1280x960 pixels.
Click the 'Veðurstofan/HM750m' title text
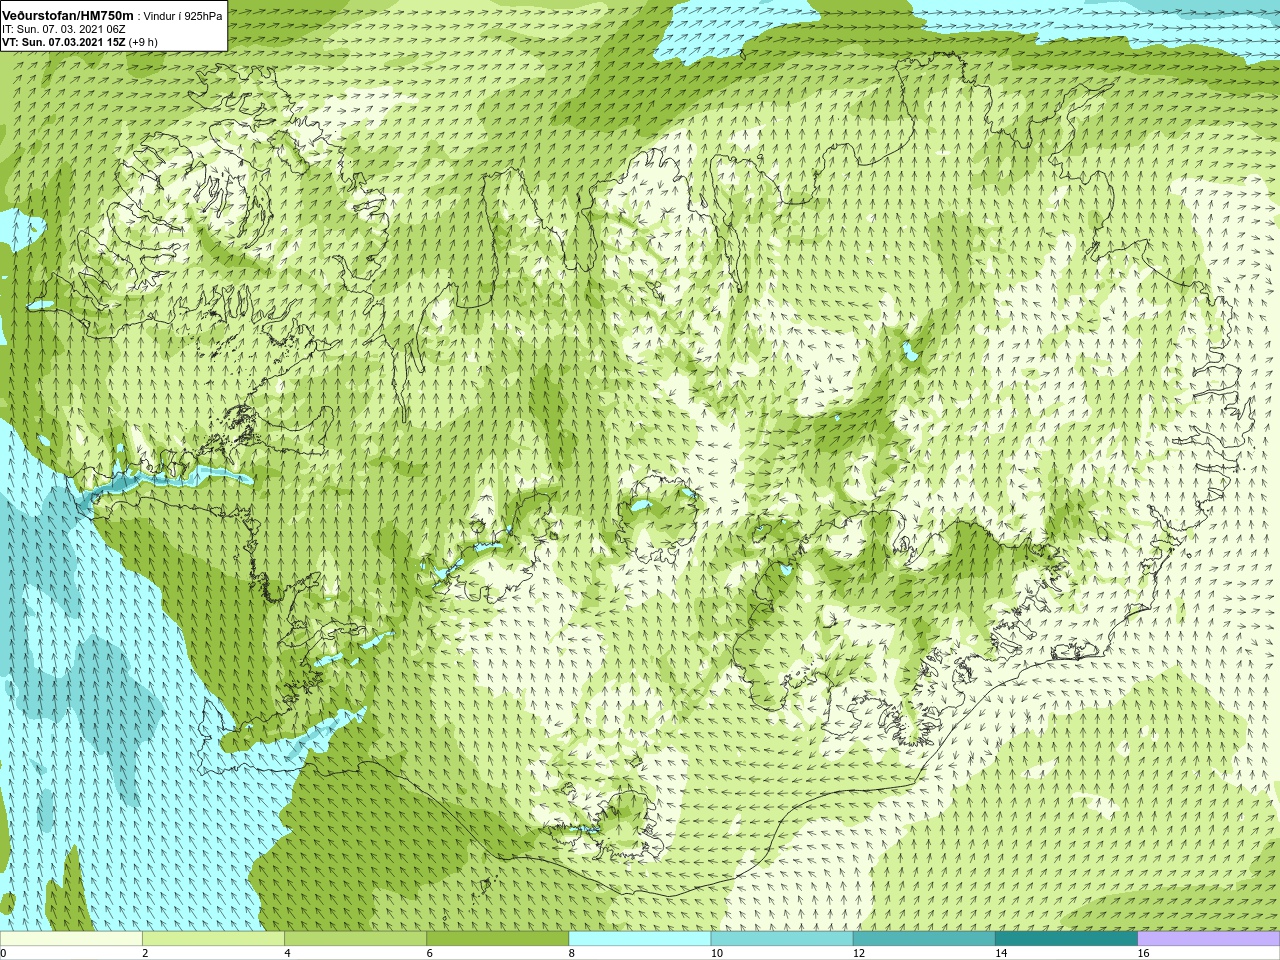coord(68,16)
